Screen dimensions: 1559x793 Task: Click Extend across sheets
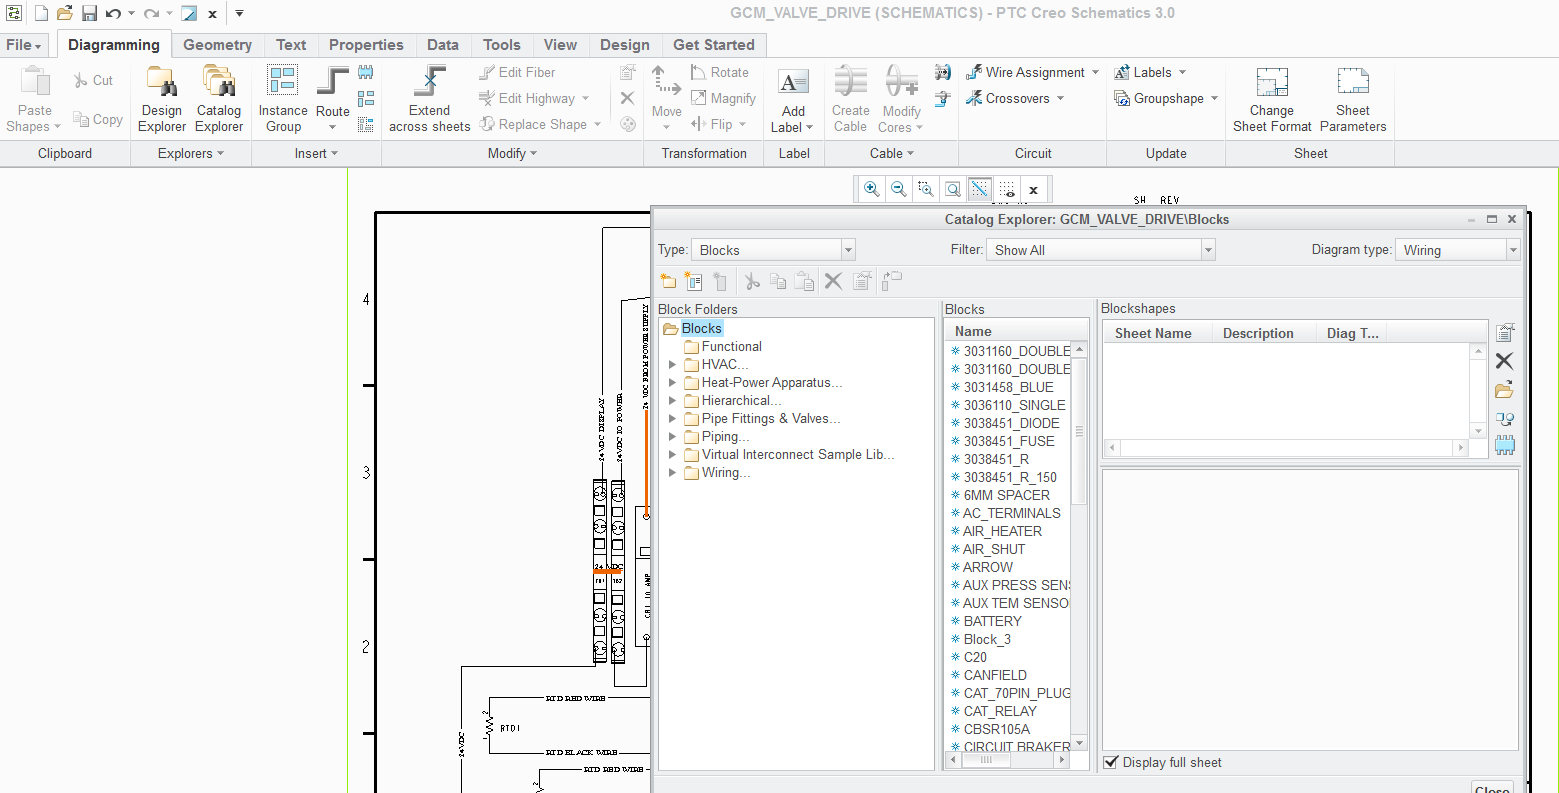click(x=430, y=99)
